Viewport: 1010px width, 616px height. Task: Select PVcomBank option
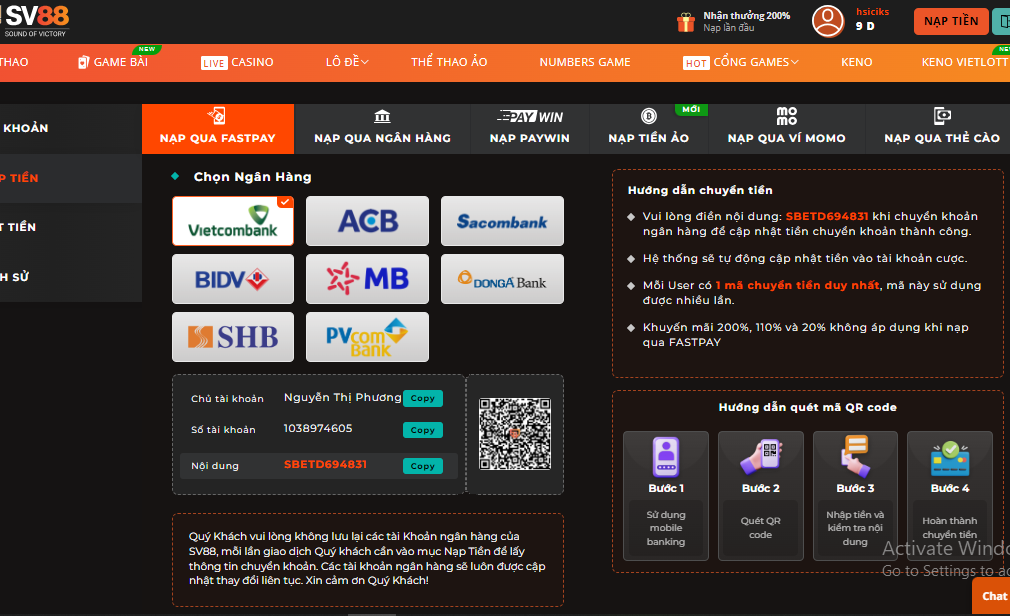tap(367, 337)
